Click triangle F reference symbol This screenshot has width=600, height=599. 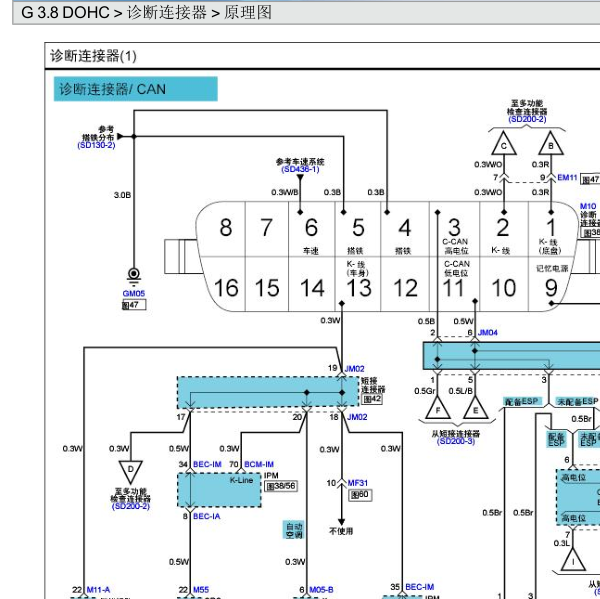point(438,408)
